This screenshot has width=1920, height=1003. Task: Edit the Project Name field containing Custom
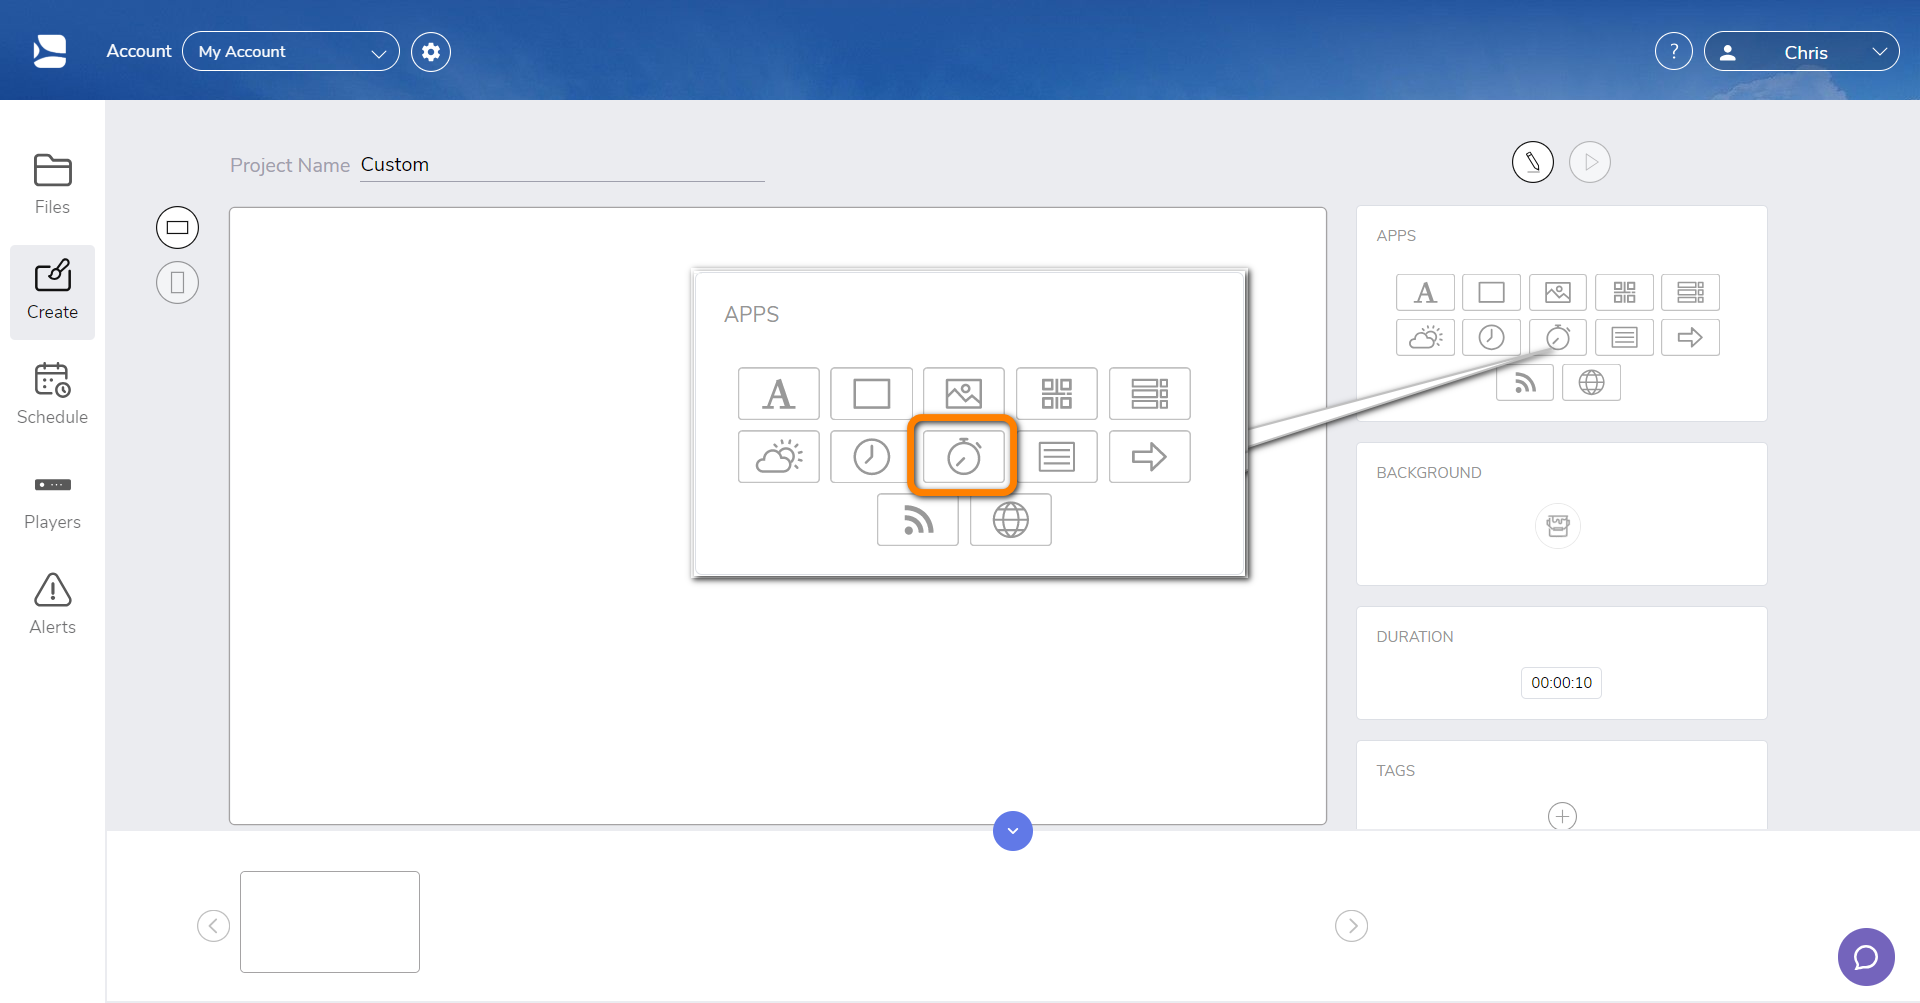tap(562, 165)
